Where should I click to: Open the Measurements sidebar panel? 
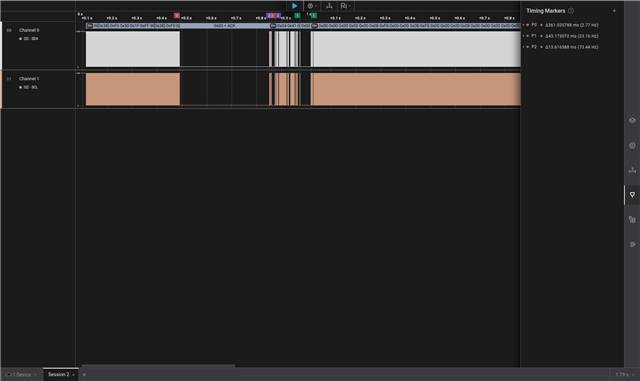point(632,170)
